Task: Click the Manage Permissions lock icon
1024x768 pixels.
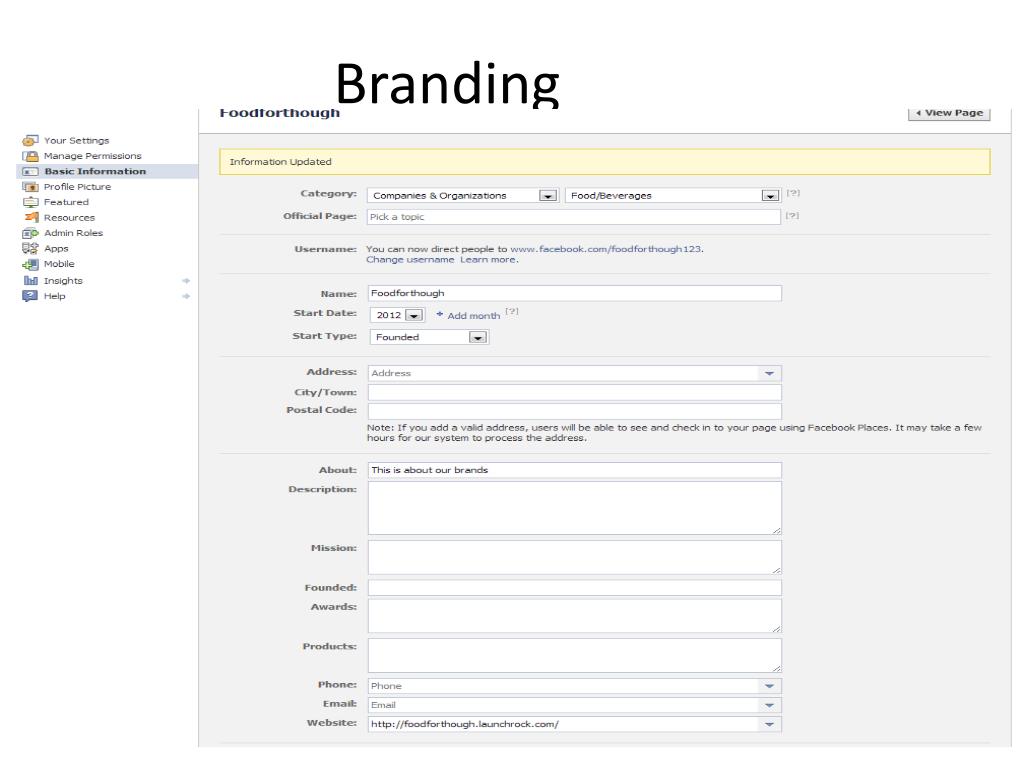Action: click(x=30, y=156)
